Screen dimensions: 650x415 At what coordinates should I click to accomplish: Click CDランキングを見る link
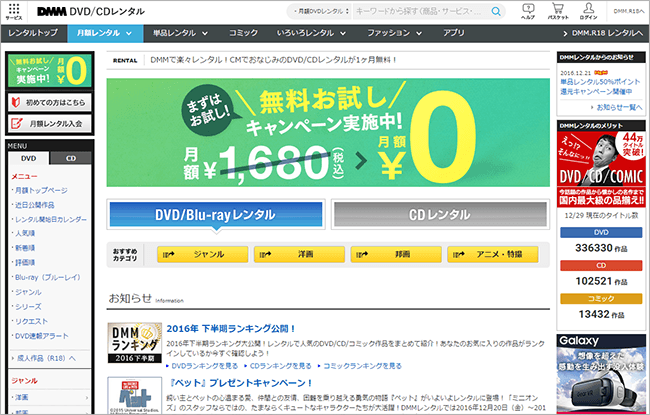281,366
